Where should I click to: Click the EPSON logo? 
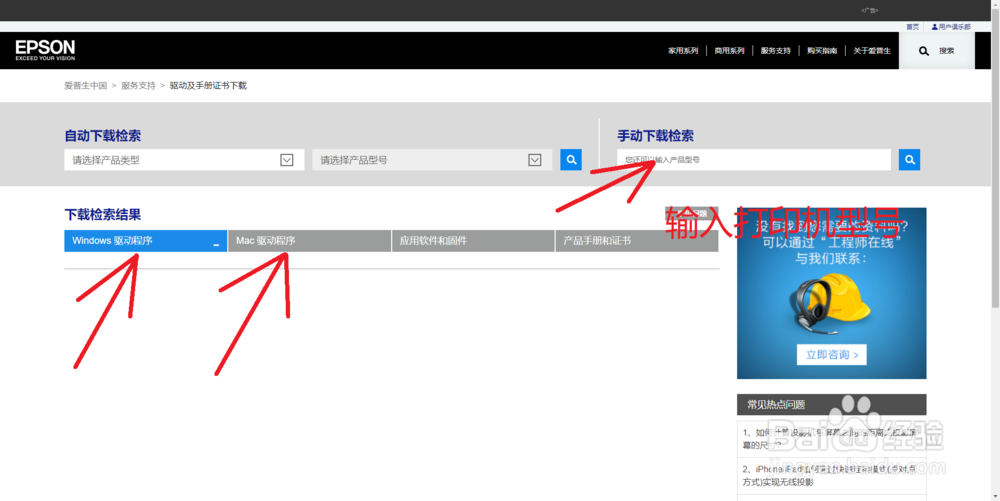click(x=45, y=50)
